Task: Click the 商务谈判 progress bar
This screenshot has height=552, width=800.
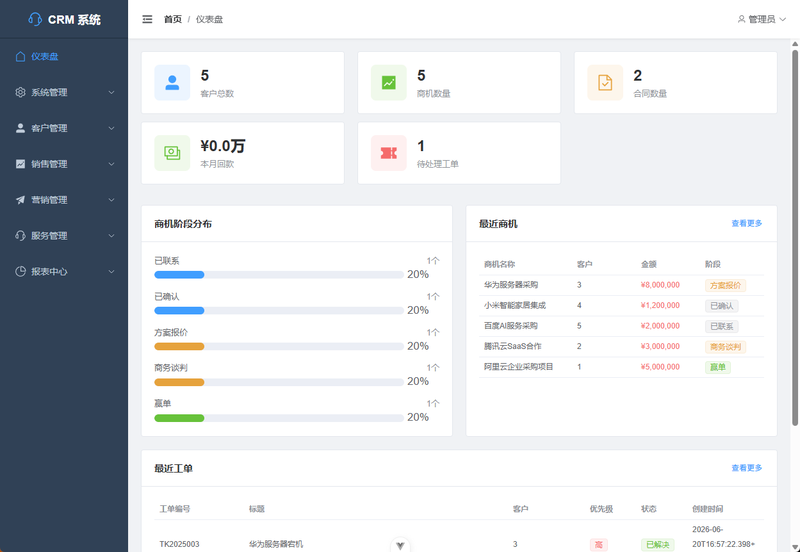Action: [x=279, y=382]
